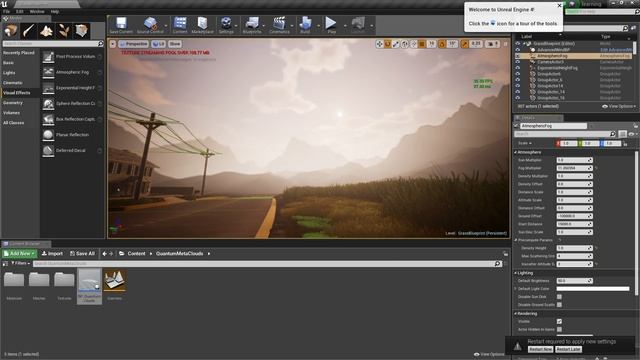This screenshot has width=640, height=360.
Task: Select scale gizmo icon in viewport
Action: coord(396,44)
